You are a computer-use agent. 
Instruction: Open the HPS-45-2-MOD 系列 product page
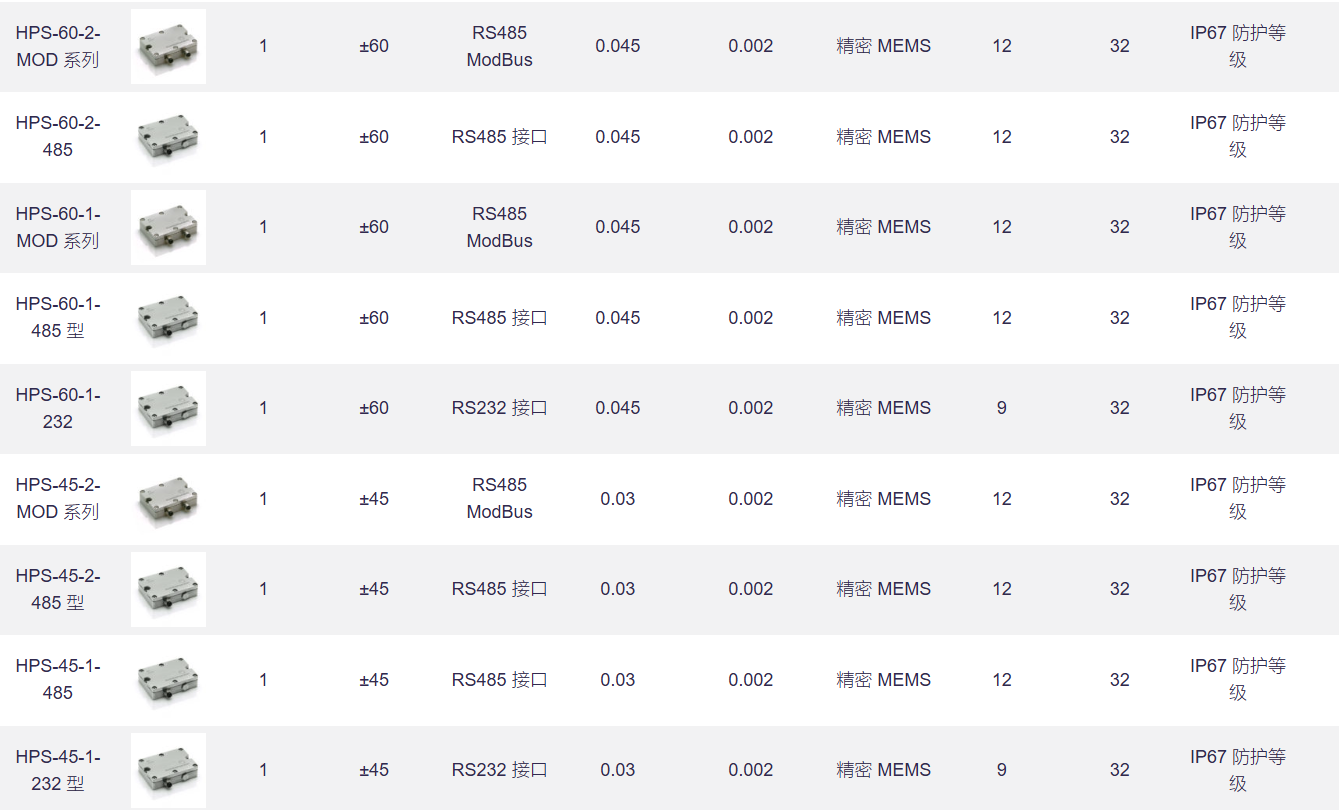click(x=58, y=499)
